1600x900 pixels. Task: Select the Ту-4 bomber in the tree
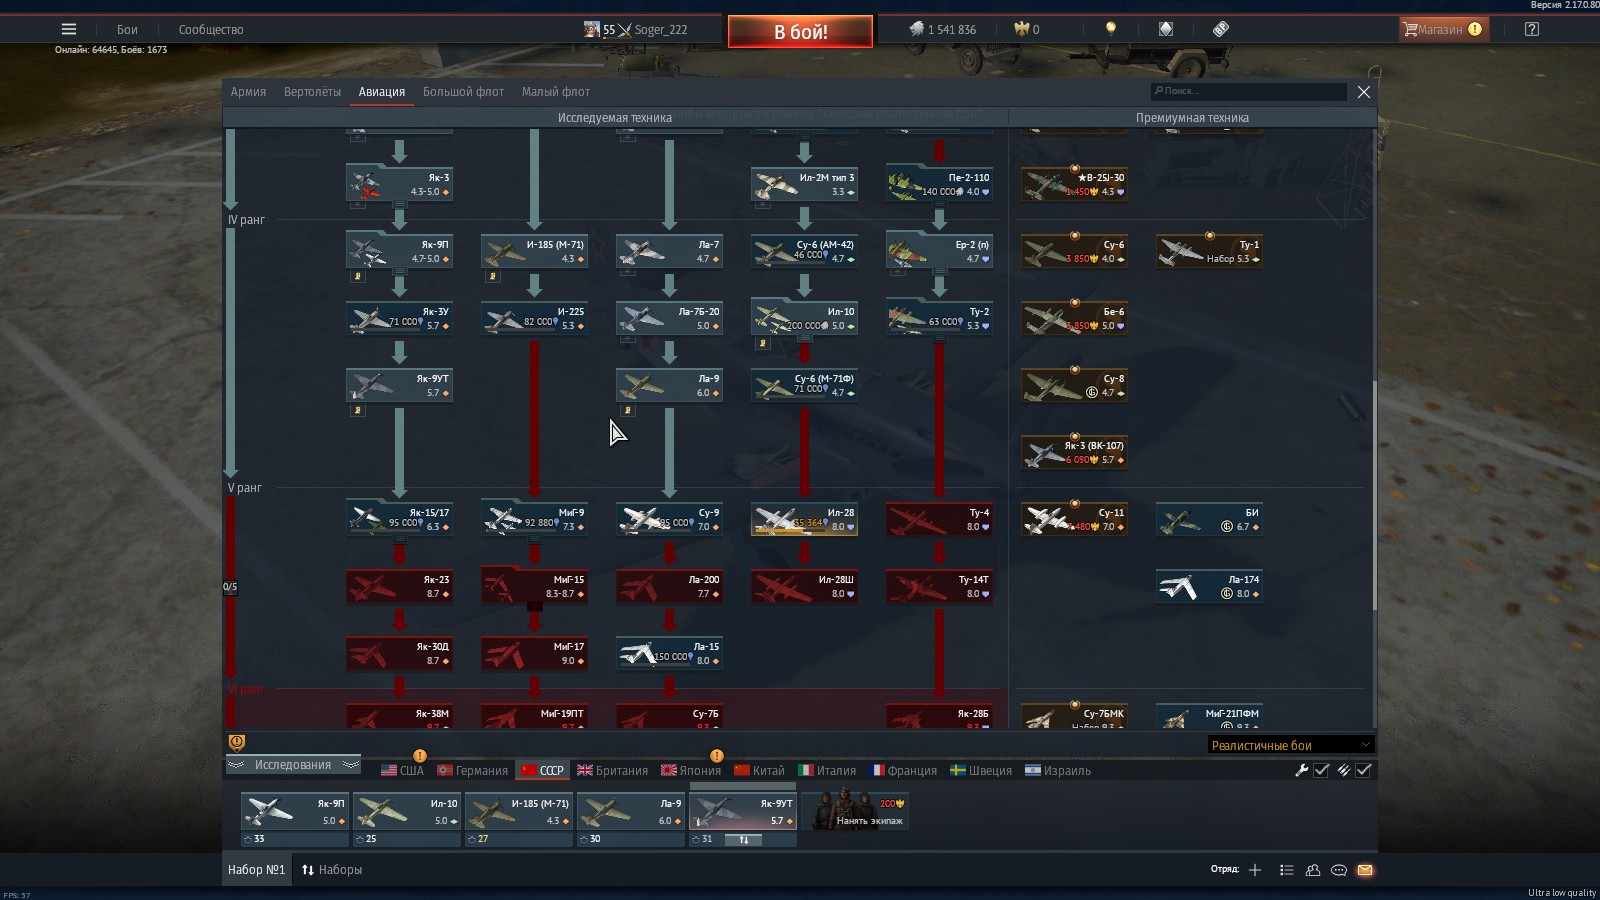click(x=939, y=519)
